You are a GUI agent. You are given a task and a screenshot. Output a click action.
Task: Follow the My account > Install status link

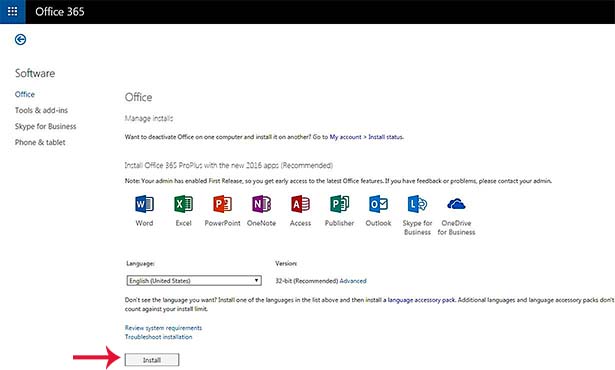[x=366, y=137]
